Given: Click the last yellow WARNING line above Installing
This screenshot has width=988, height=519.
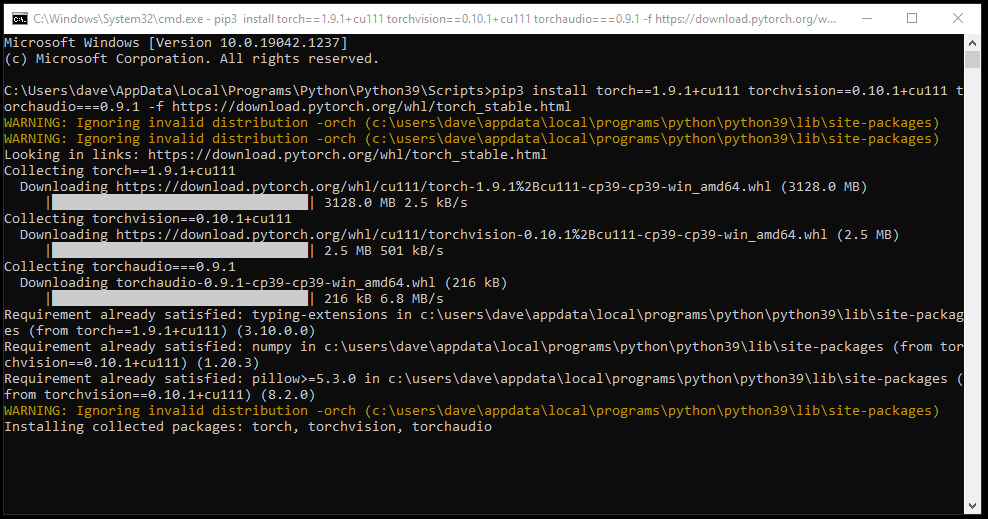Looking at the screenshot, I should (471, 411).
